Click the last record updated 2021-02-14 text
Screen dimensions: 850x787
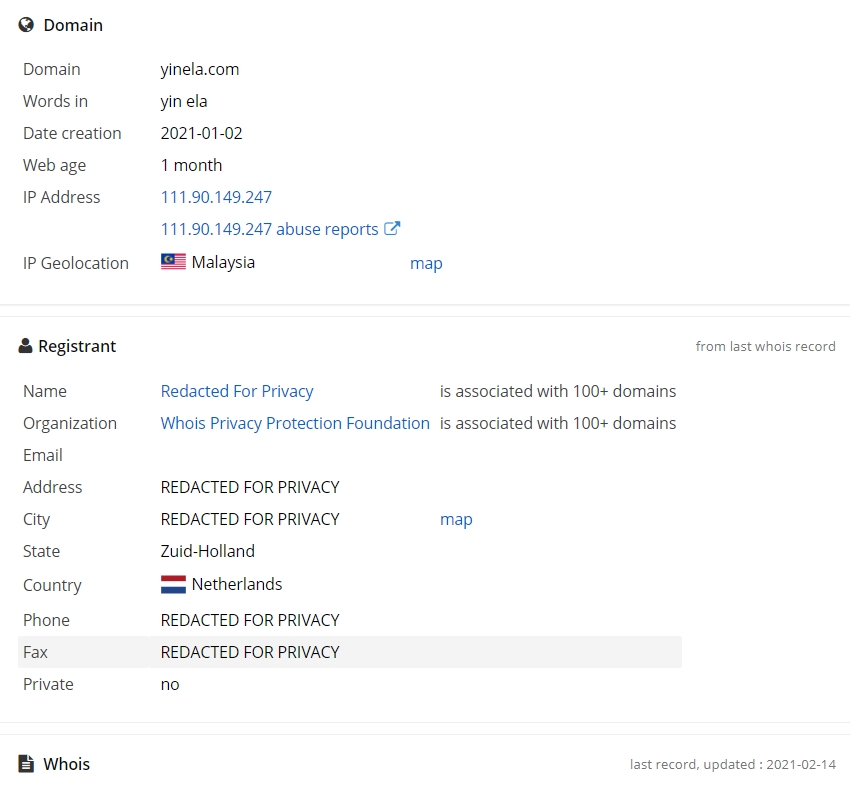[733, 764]
